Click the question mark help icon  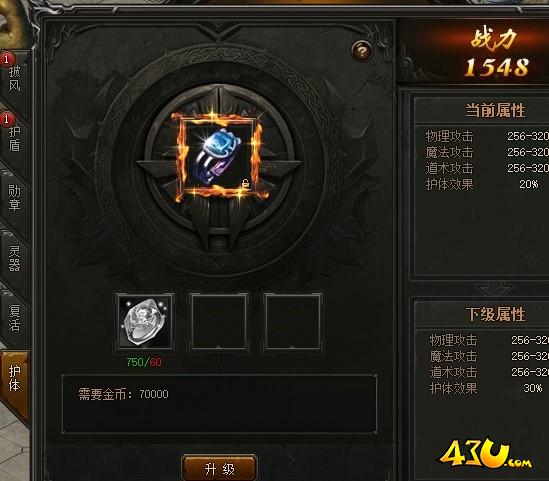(362, 52)
